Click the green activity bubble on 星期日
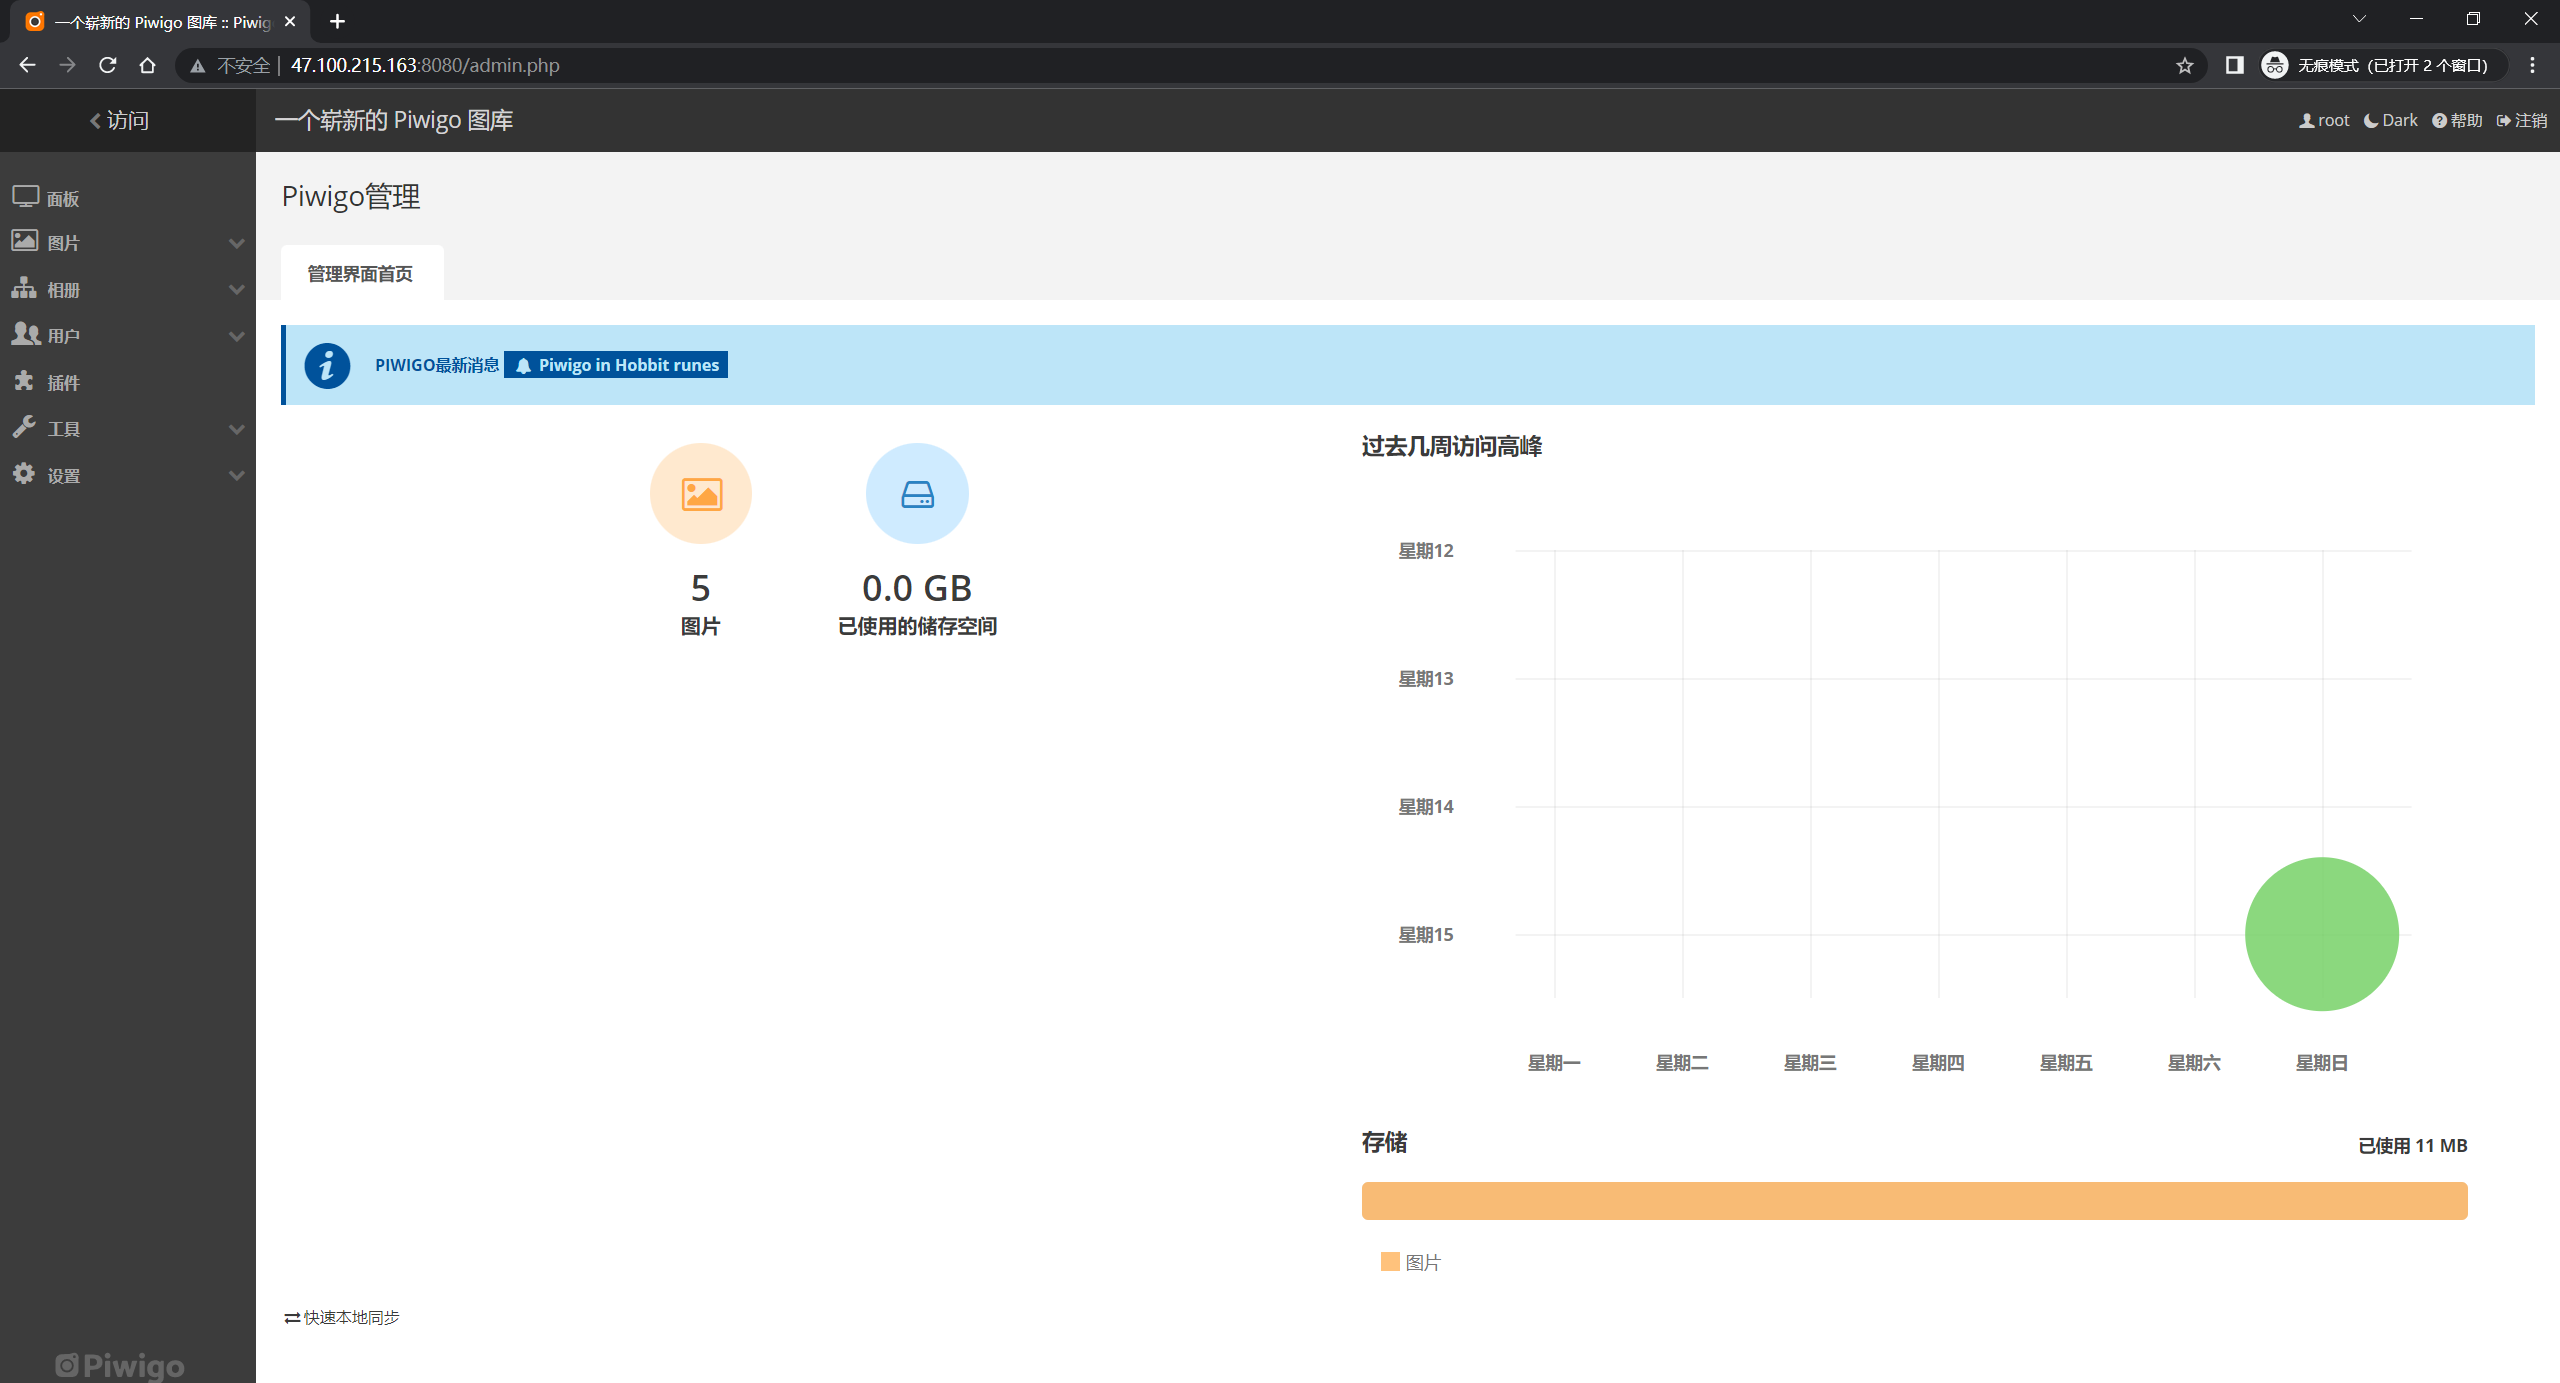This screenshot has height=1383, width=2560. [x=2321, y=934]
